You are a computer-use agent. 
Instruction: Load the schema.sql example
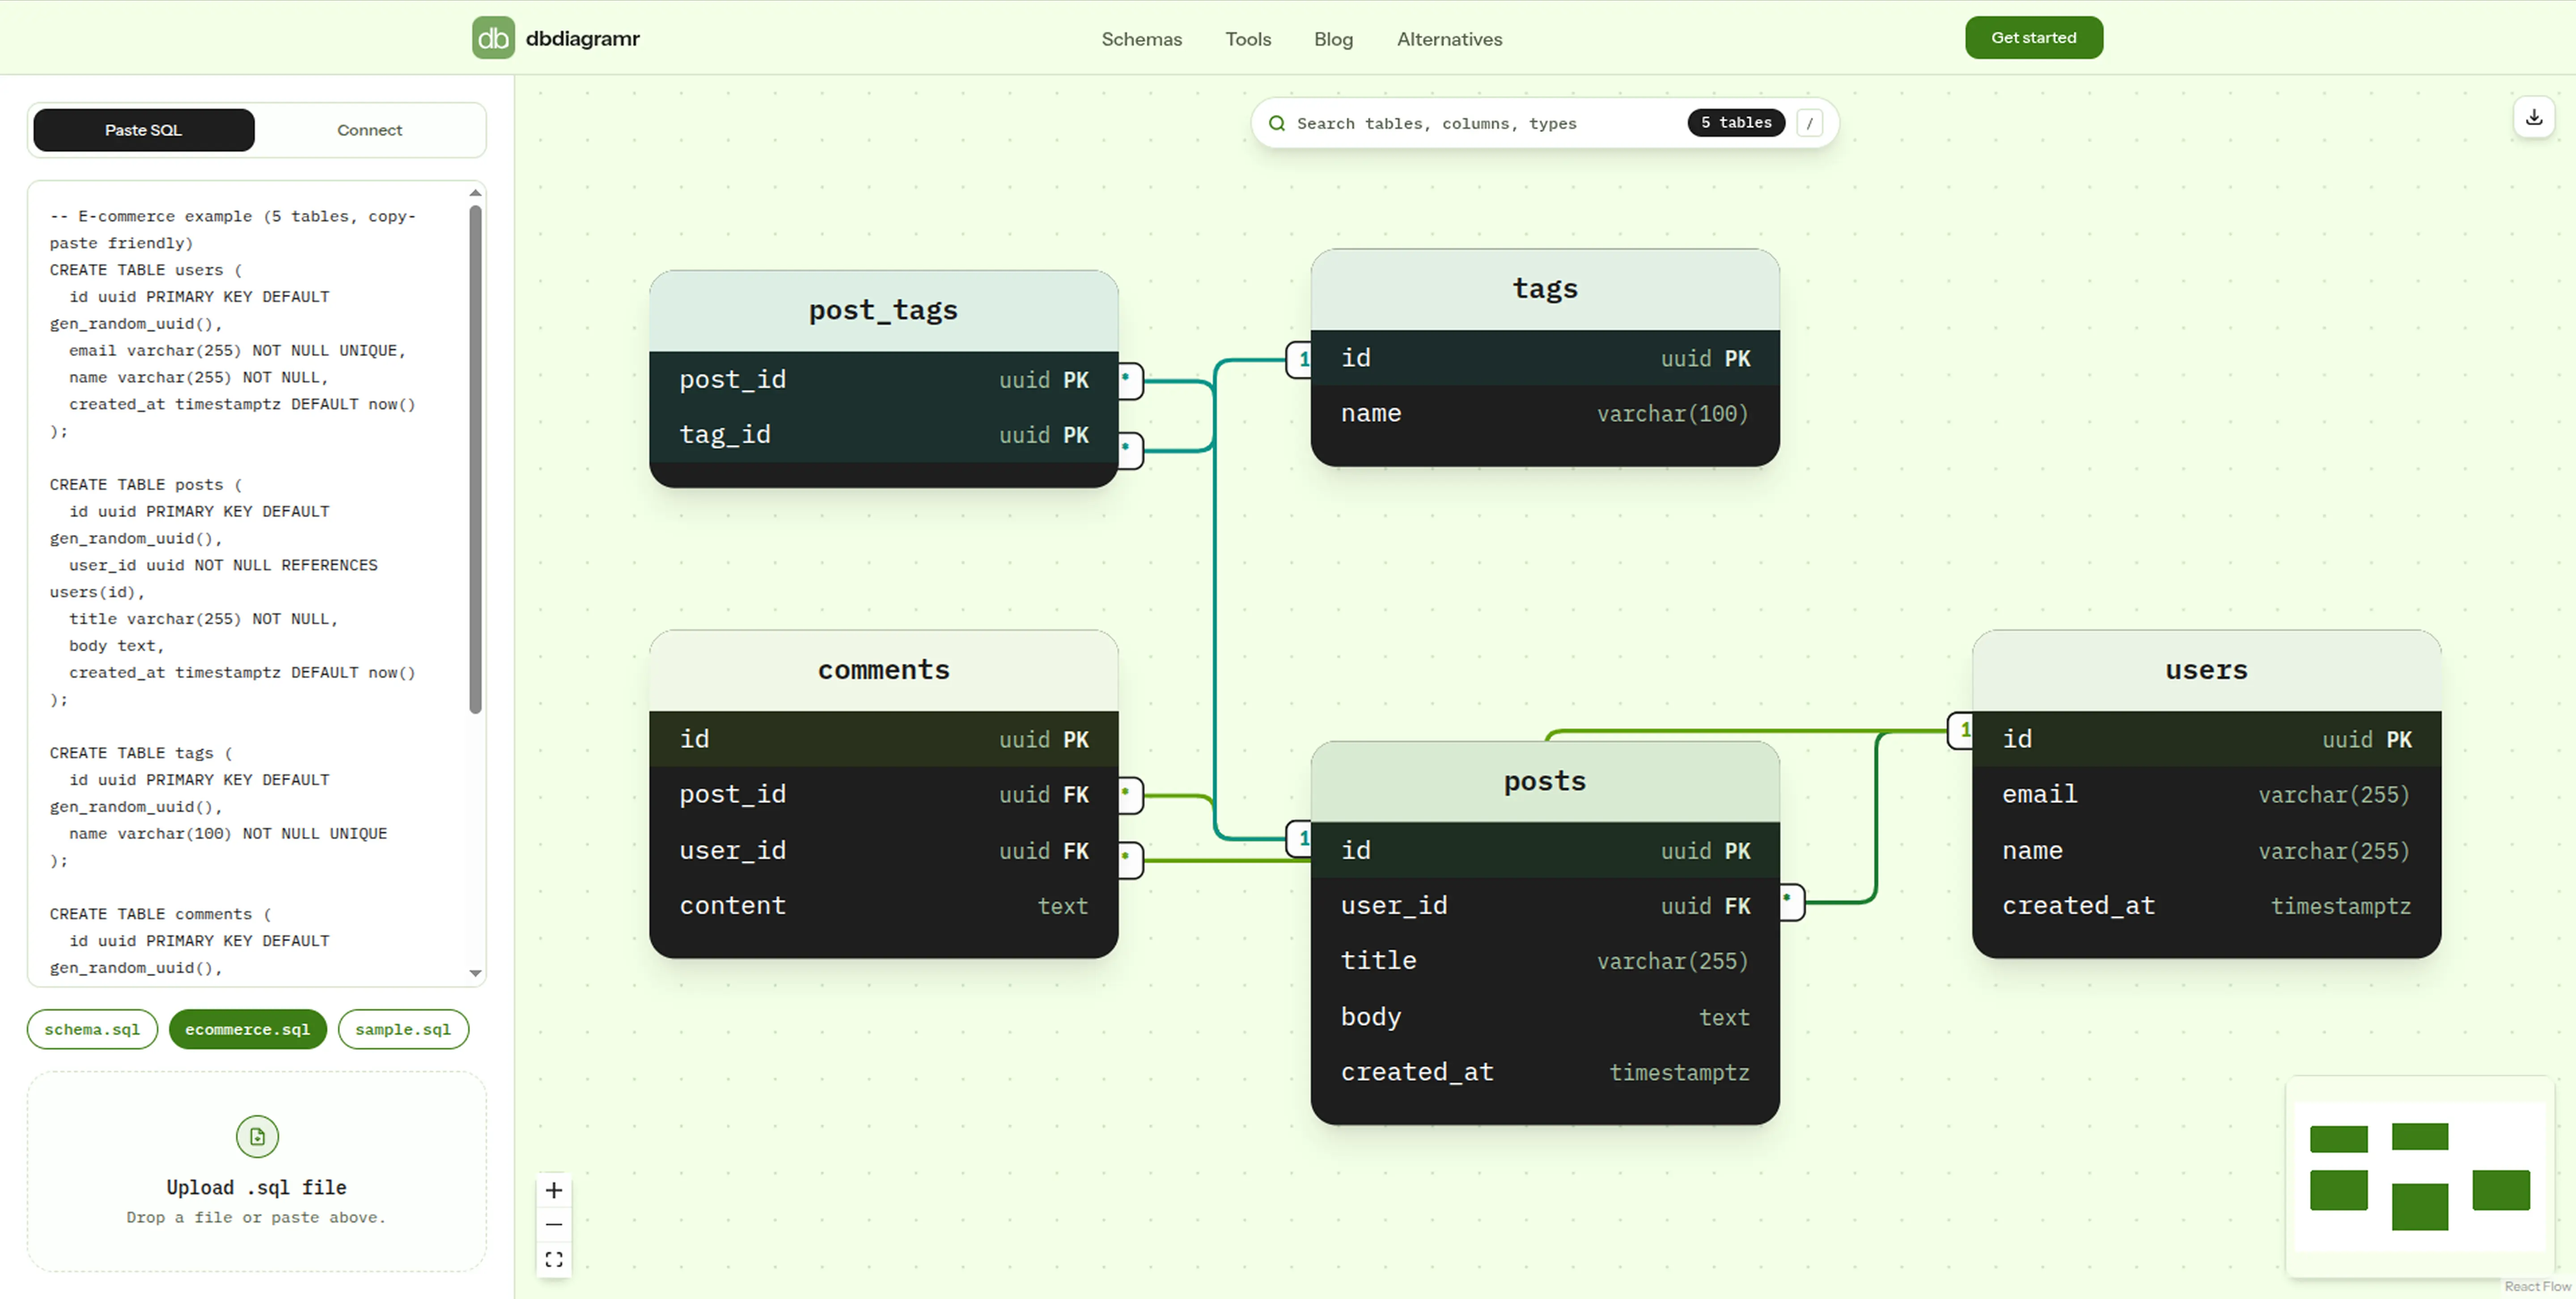coord(92,1029)
